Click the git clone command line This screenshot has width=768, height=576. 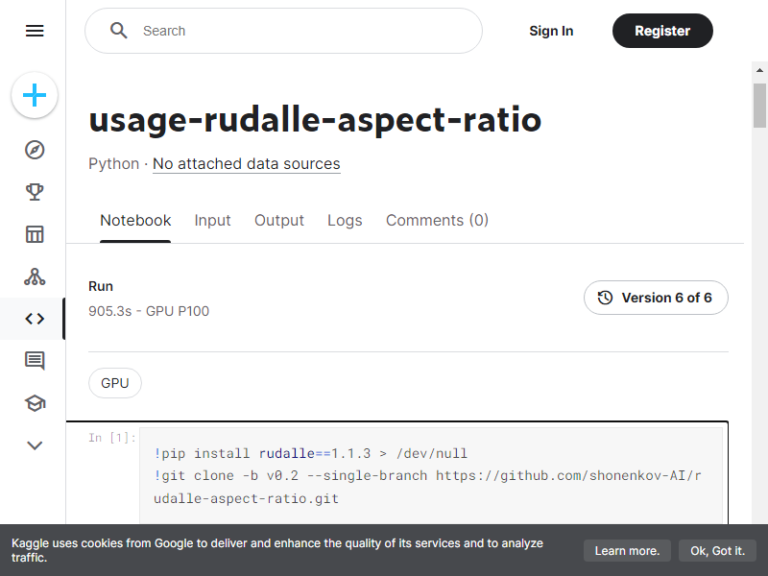(427, 487)
